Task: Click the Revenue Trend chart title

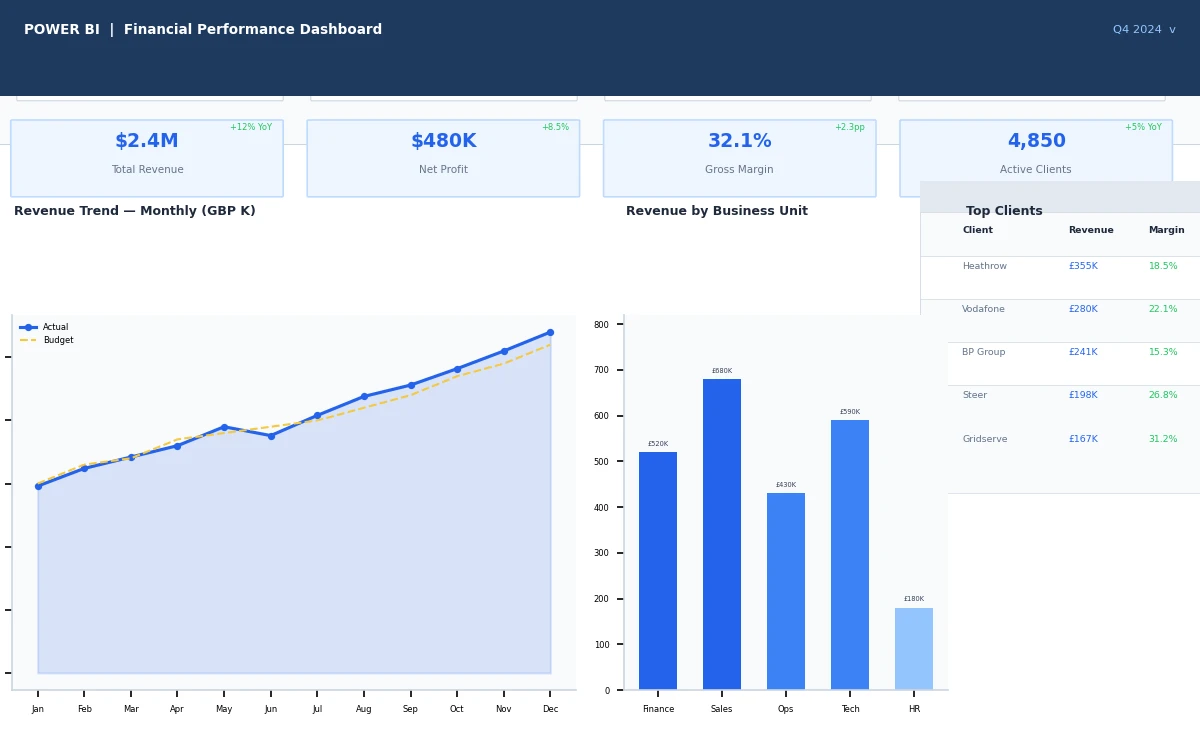Action: coord(135,211)
